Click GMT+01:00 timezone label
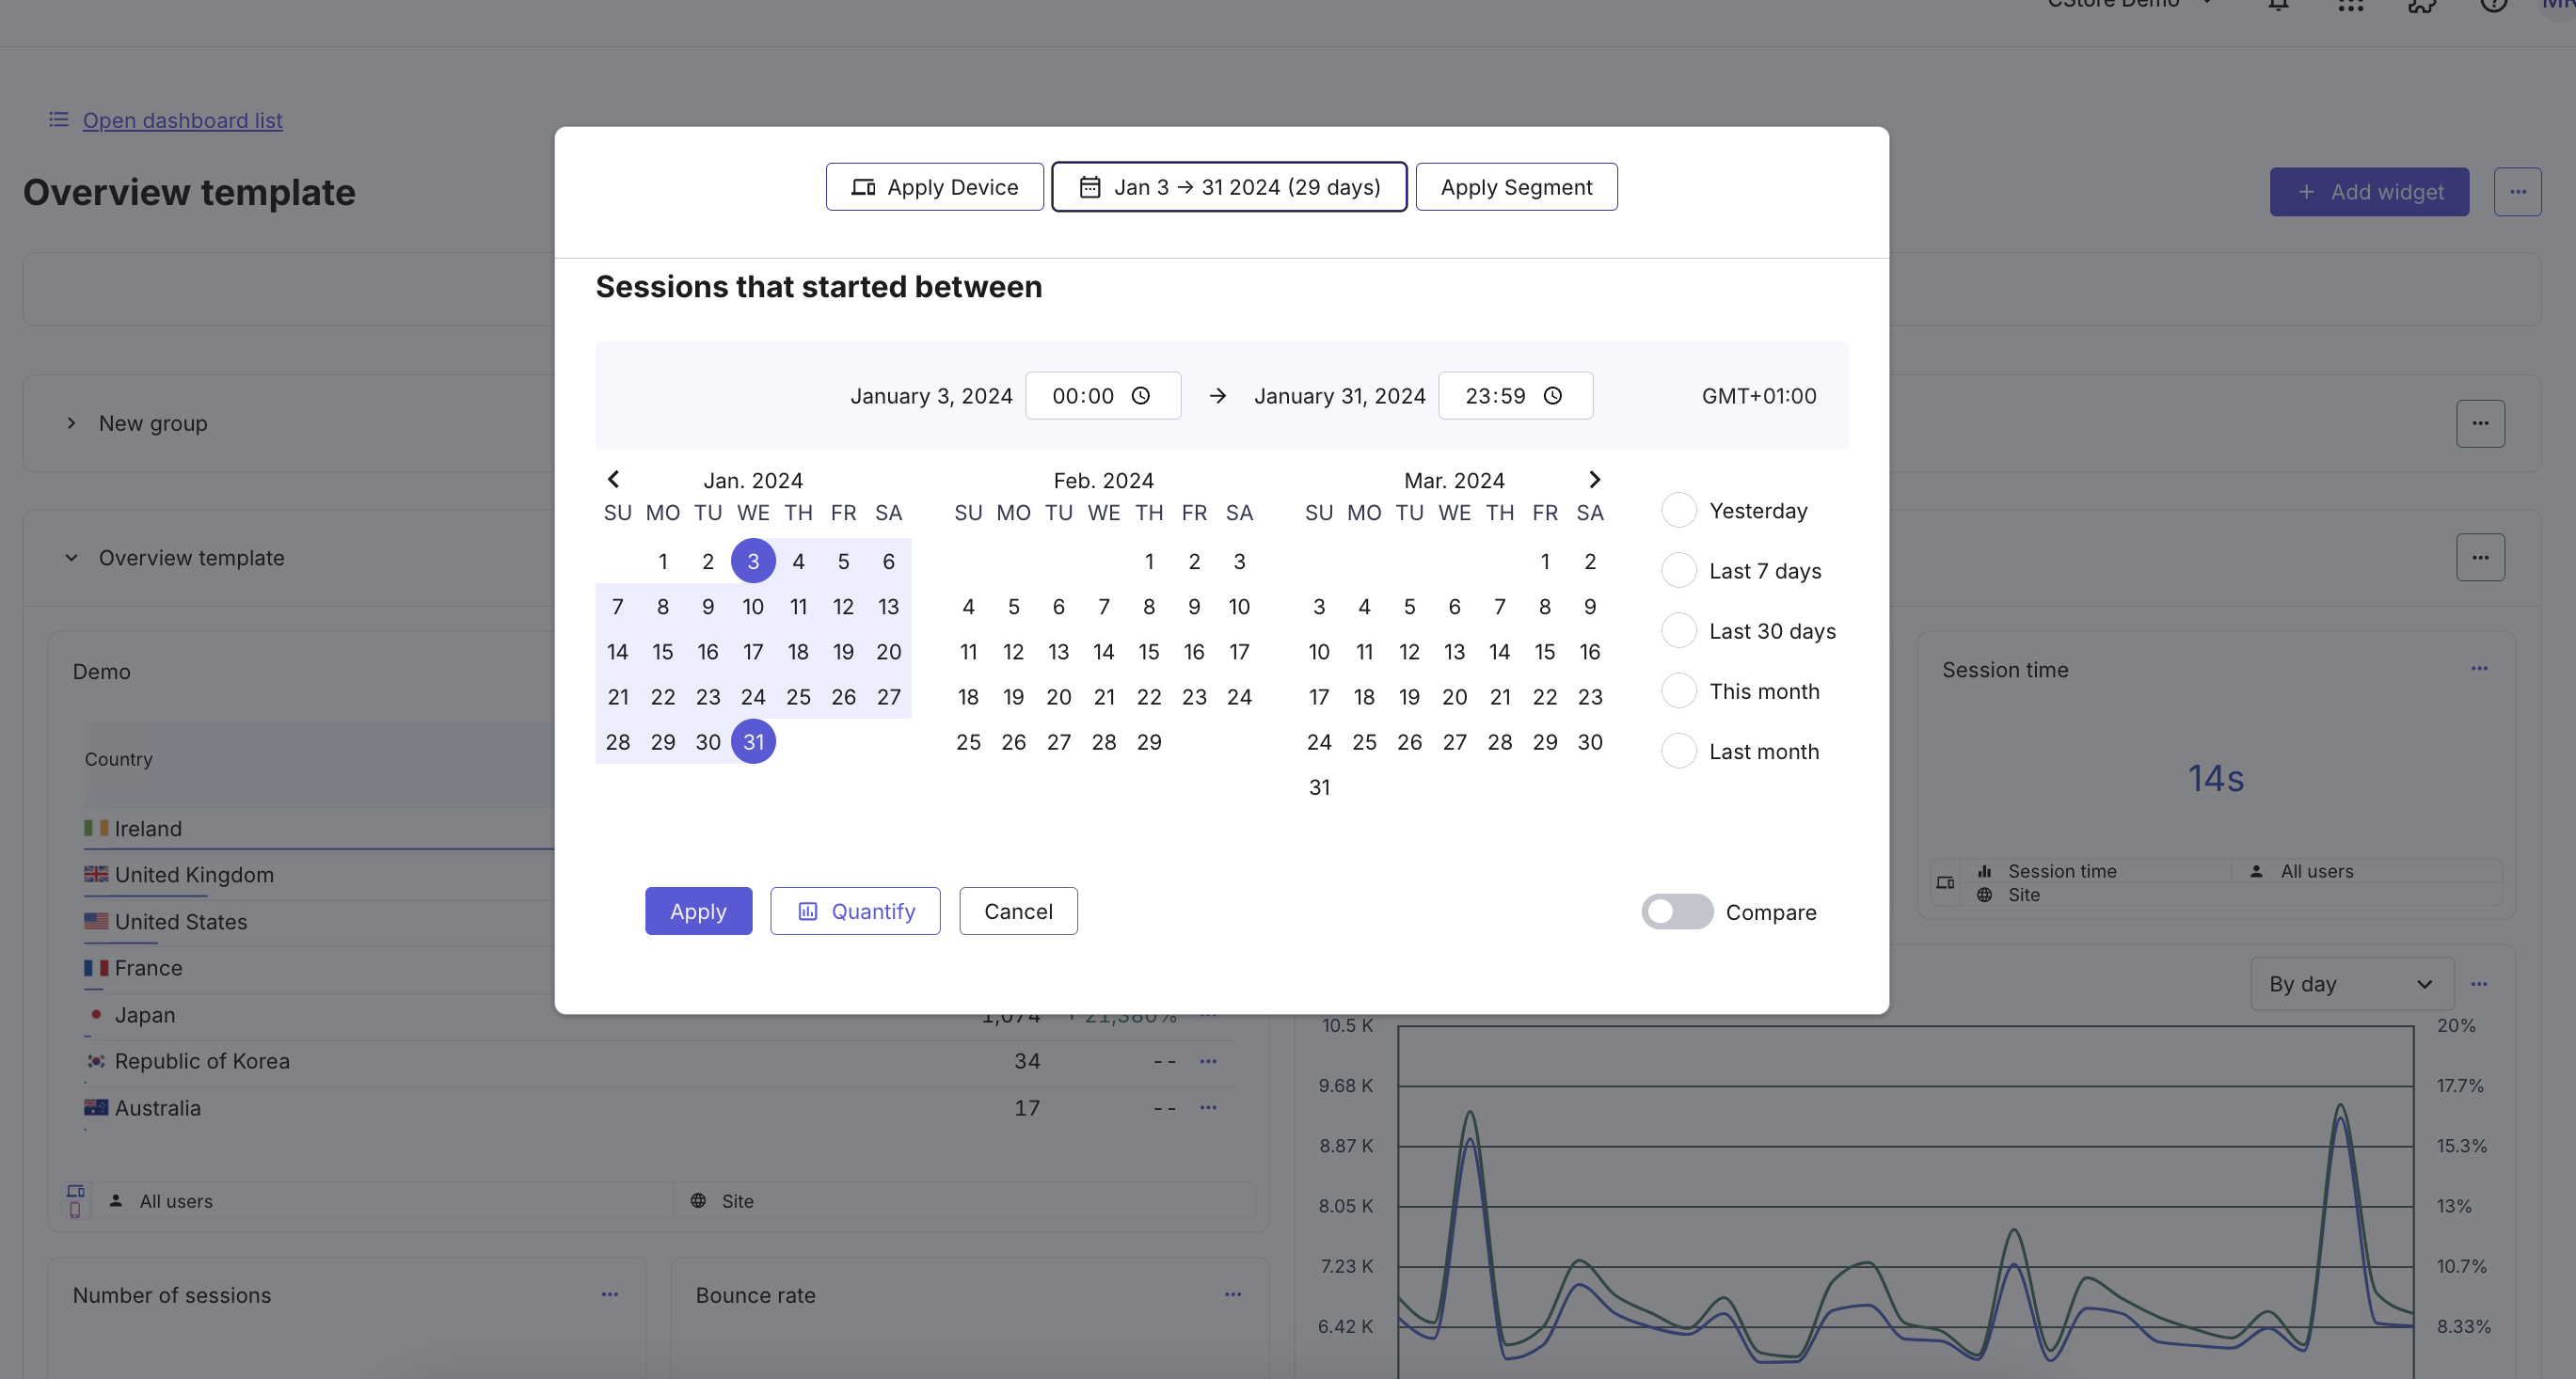Screen dimensions: 2576x1379 click(1759, 396)
